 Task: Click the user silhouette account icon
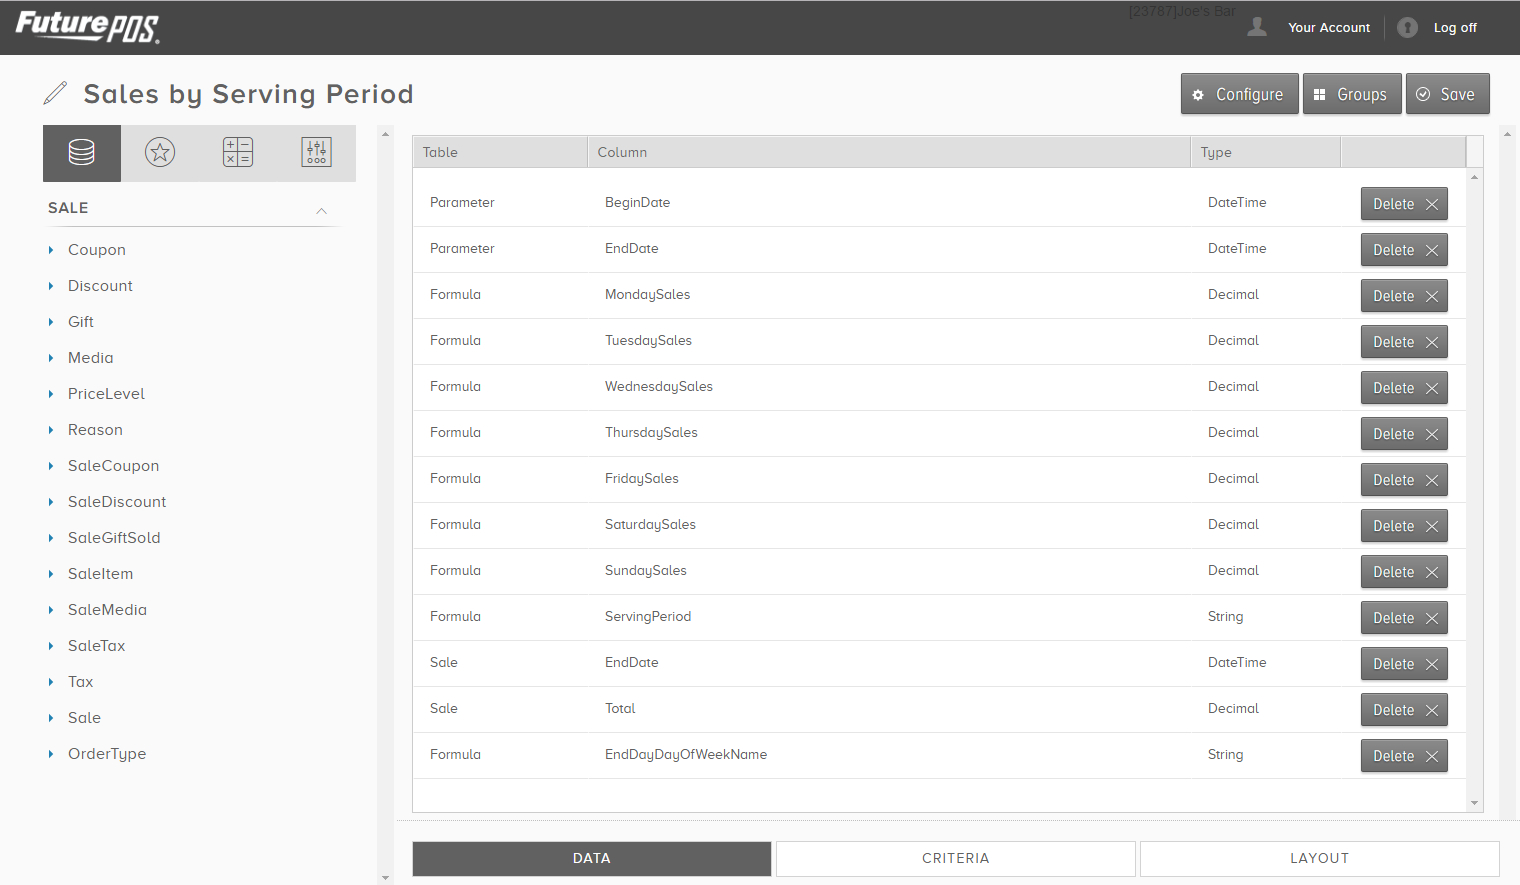[1256, 27]
